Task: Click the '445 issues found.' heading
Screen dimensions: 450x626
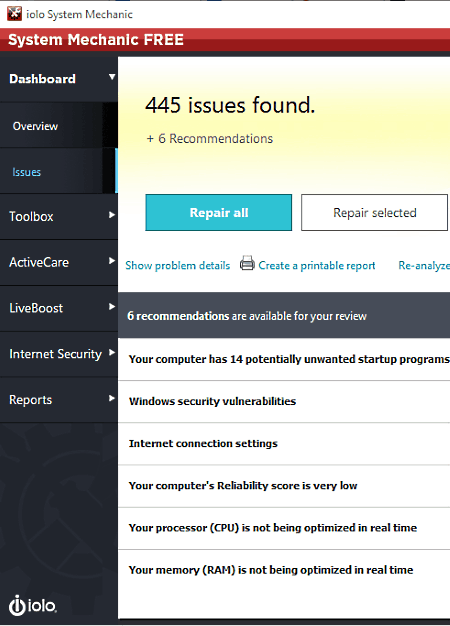Action: (230, 105)
